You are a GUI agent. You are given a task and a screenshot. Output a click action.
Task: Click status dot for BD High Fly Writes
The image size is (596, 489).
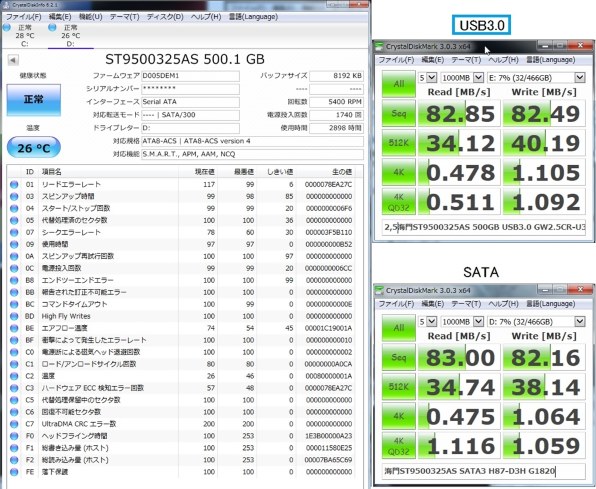pyautogui.click(x=14, y=316)
